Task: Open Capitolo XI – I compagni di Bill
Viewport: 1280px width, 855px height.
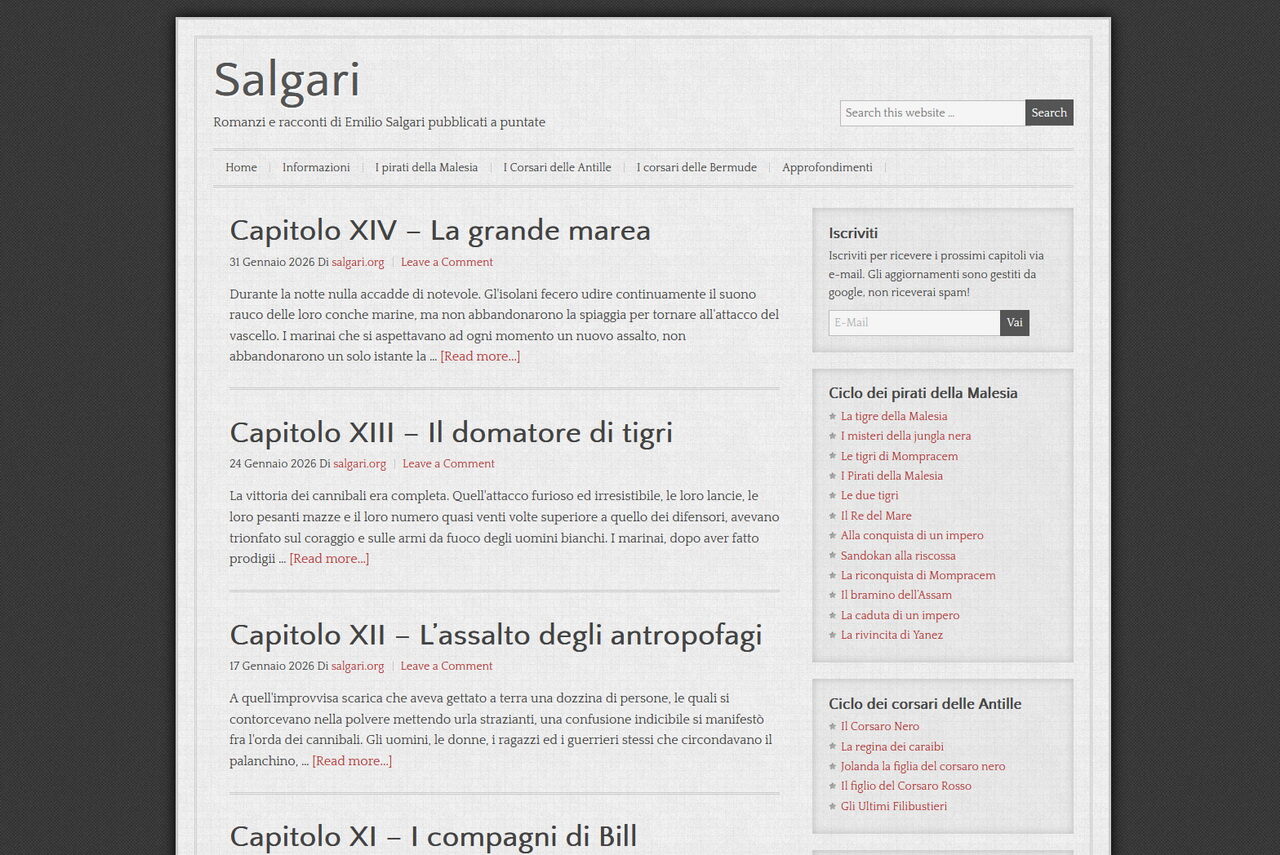Action: (x=433, y=837)
